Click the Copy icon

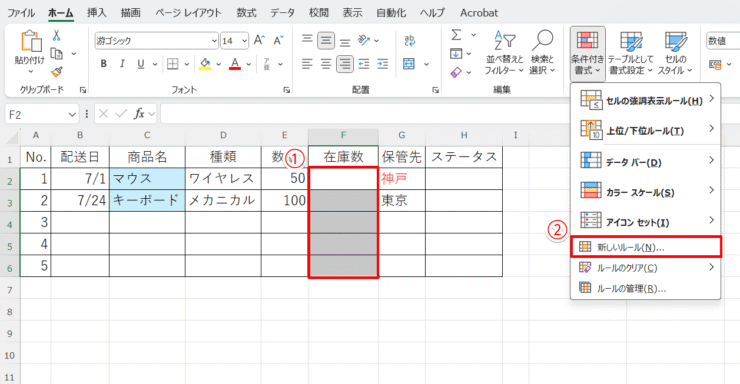[x=57, y=54]
